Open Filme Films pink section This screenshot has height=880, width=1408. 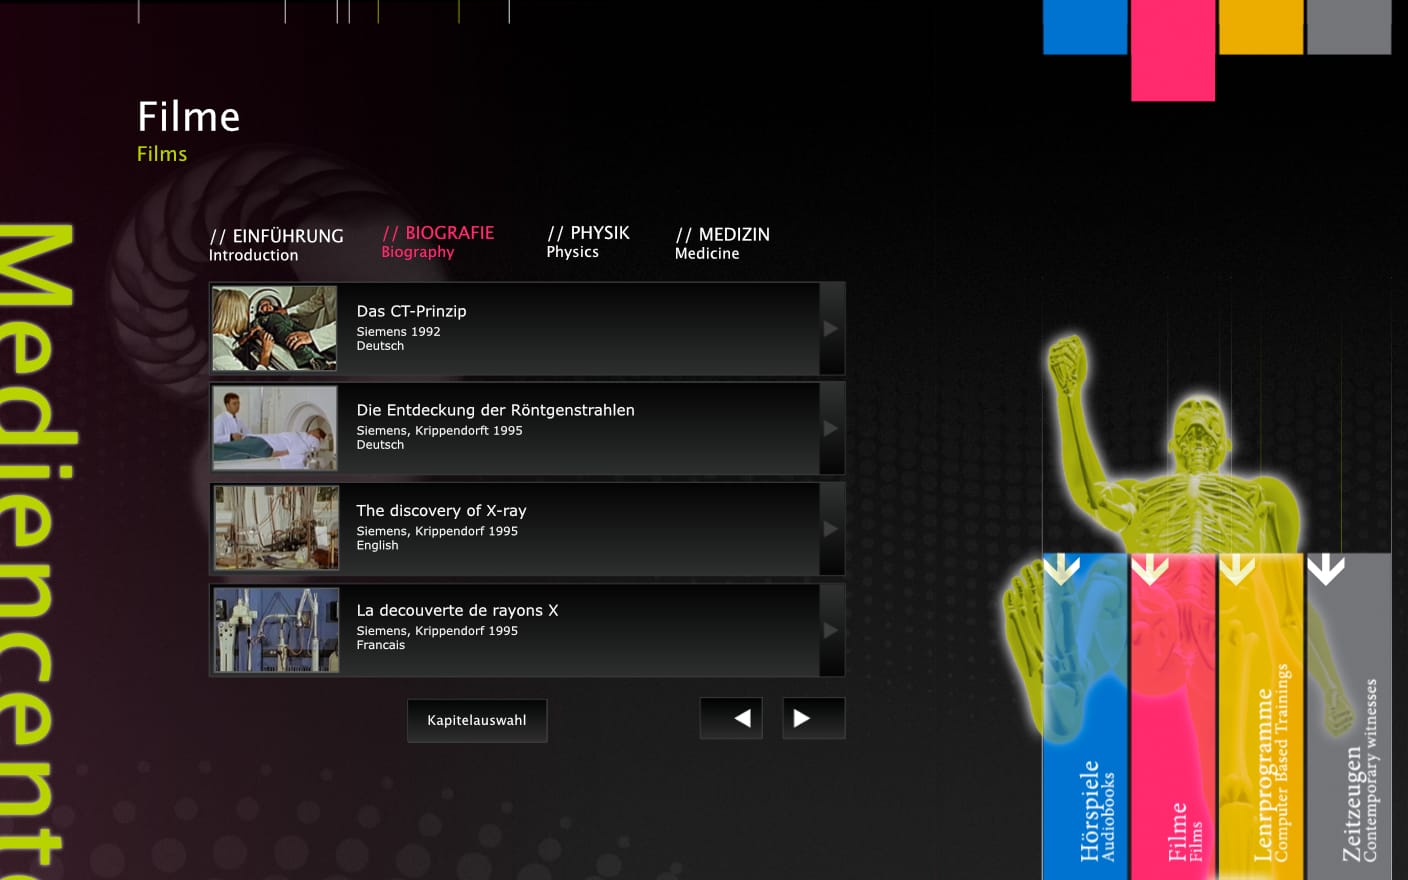coord(1173,716)
